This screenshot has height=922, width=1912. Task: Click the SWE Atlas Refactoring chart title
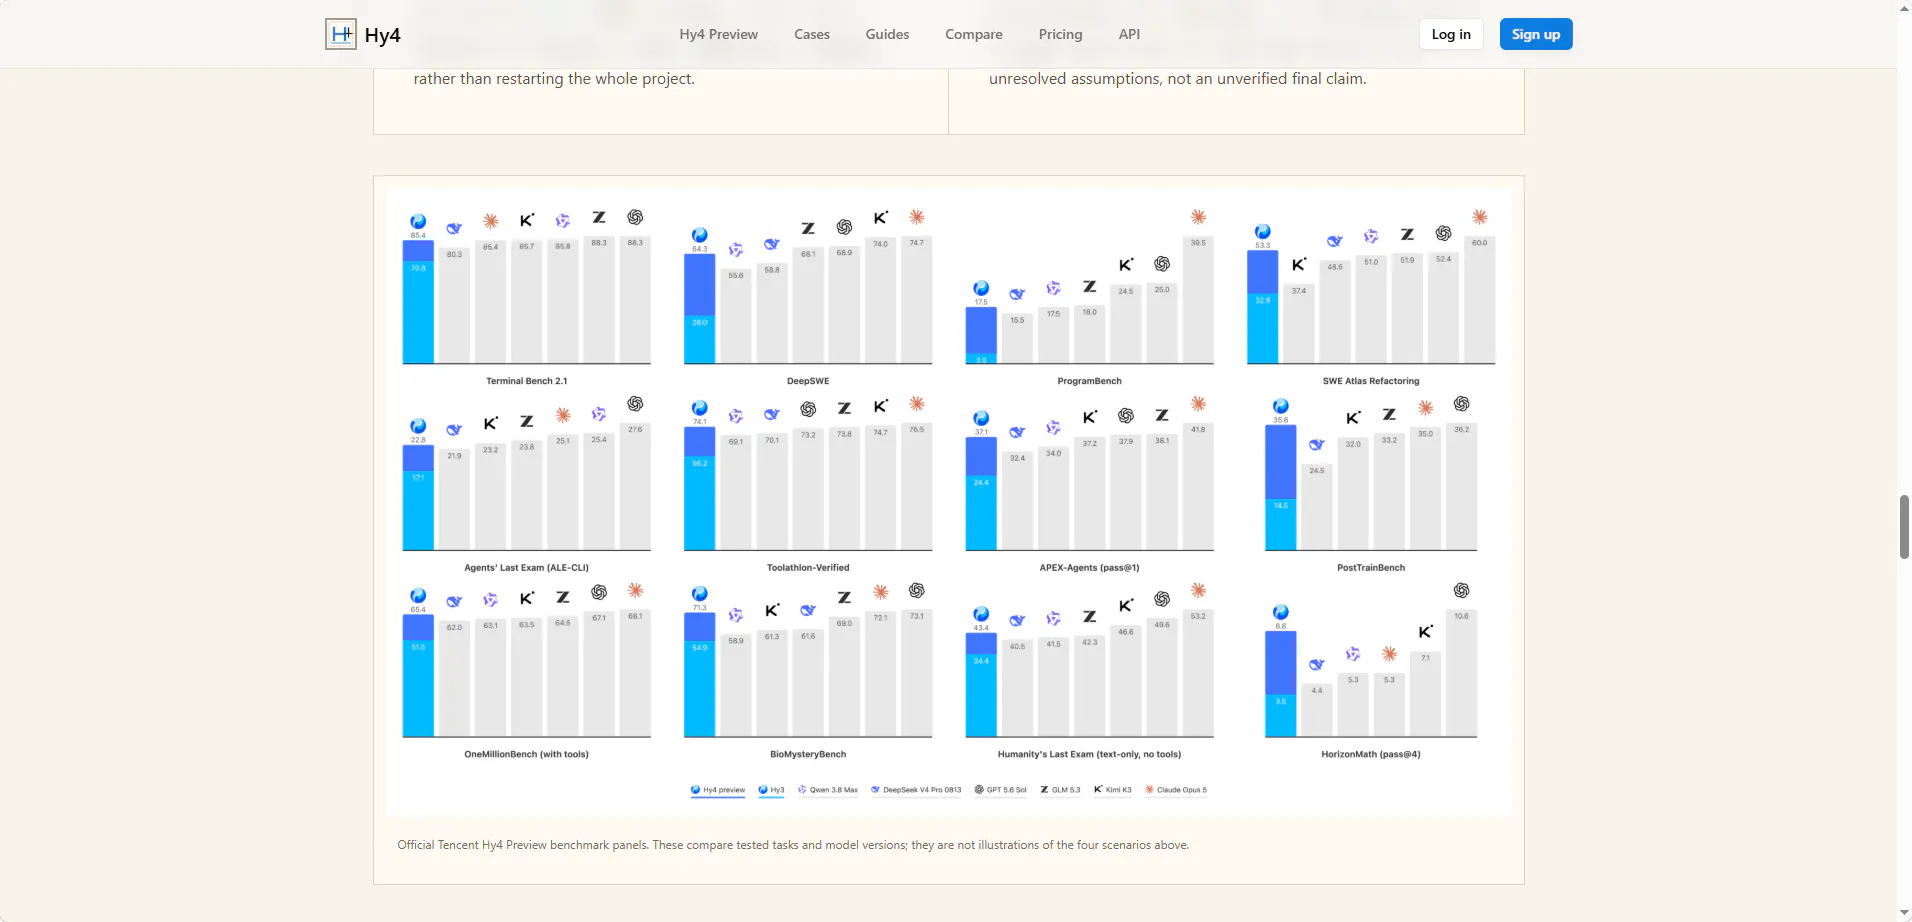tap(1371, 381)
